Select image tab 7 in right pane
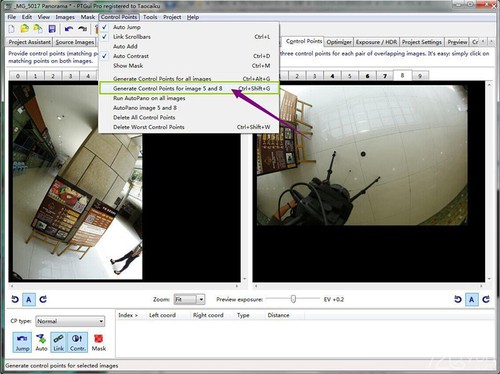500x374 pixels. coord(385,76)
